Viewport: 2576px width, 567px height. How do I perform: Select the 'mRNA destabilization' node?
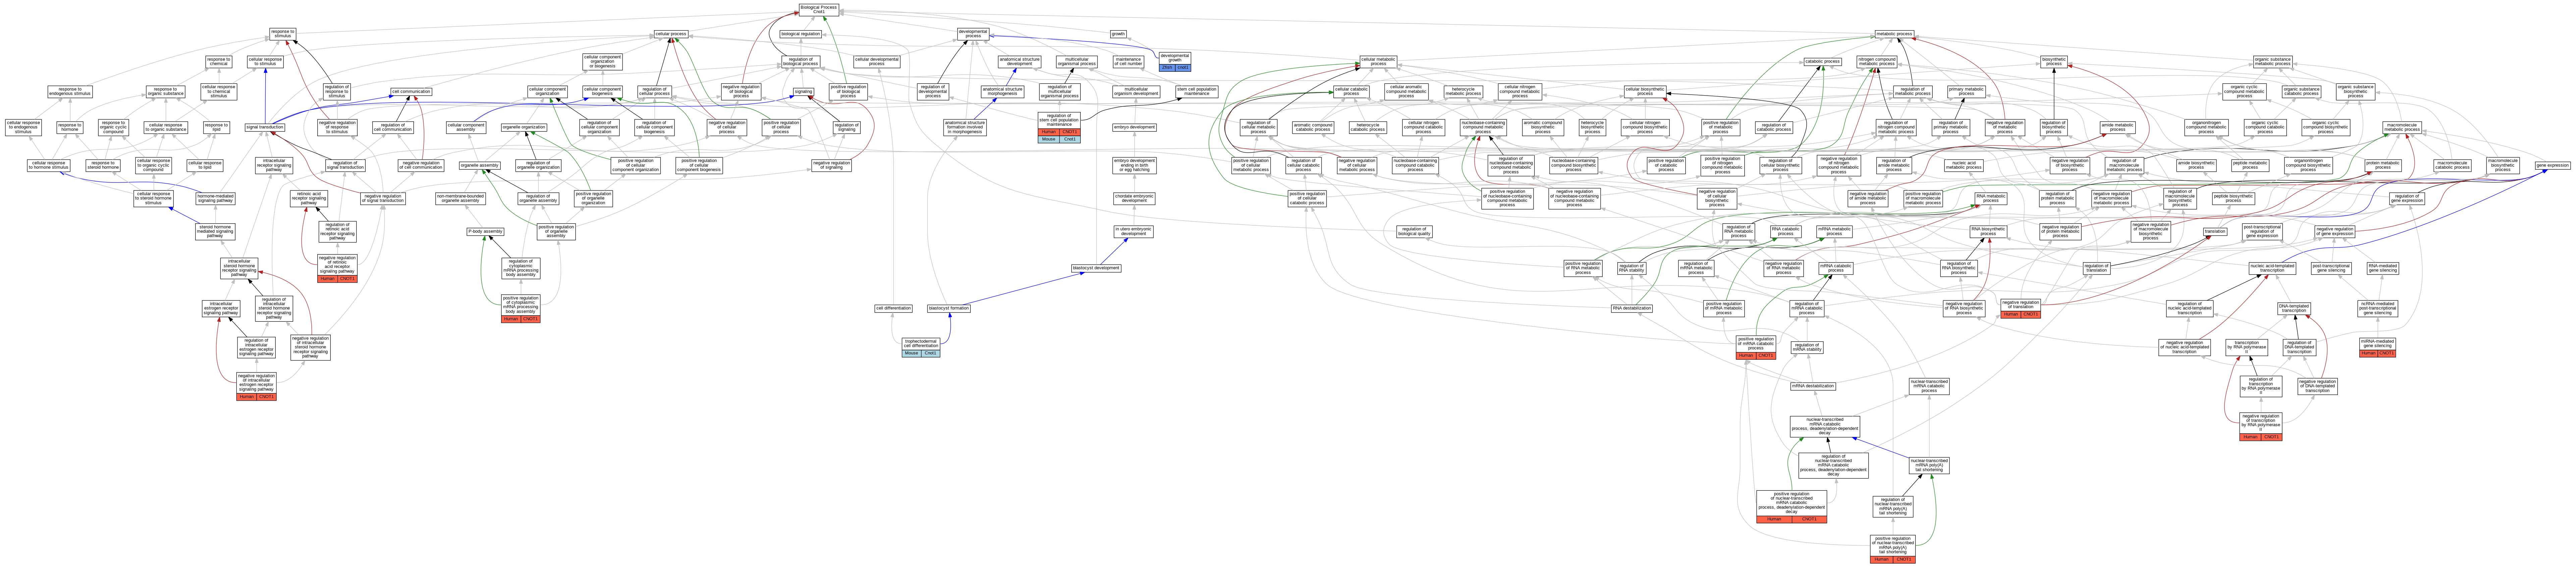click(x=1813, y=386)
